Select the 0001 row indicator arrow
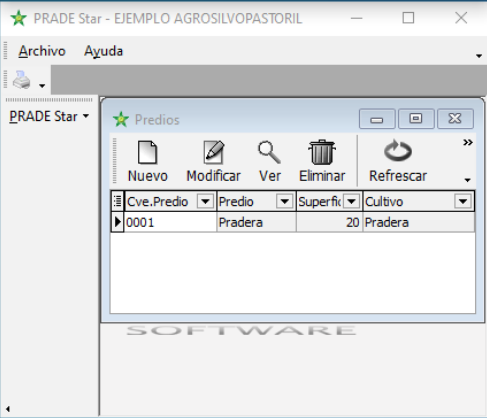The width and height of the screenshot is (487, 418). [x=117, y=222]
